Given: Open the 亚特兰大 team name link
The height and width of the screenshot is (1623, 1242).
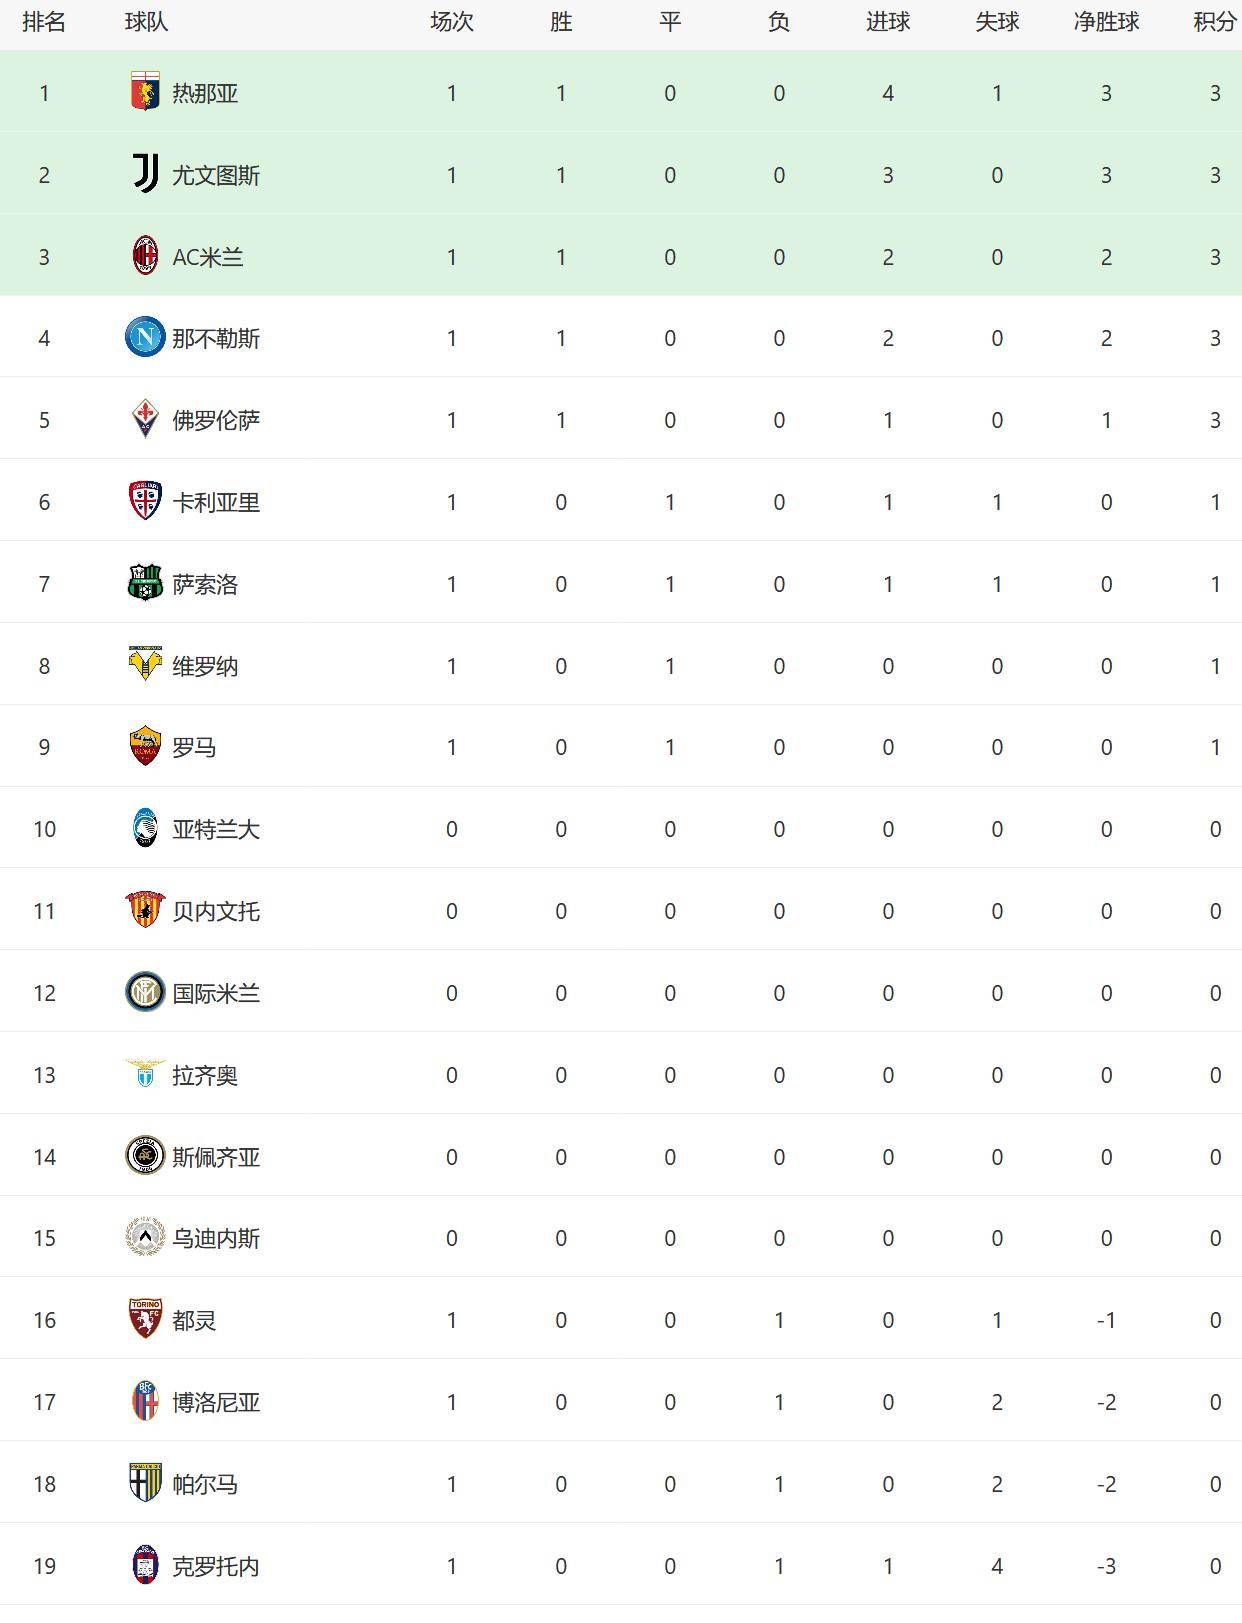Looking at the screenshot, I should (216, 829).
